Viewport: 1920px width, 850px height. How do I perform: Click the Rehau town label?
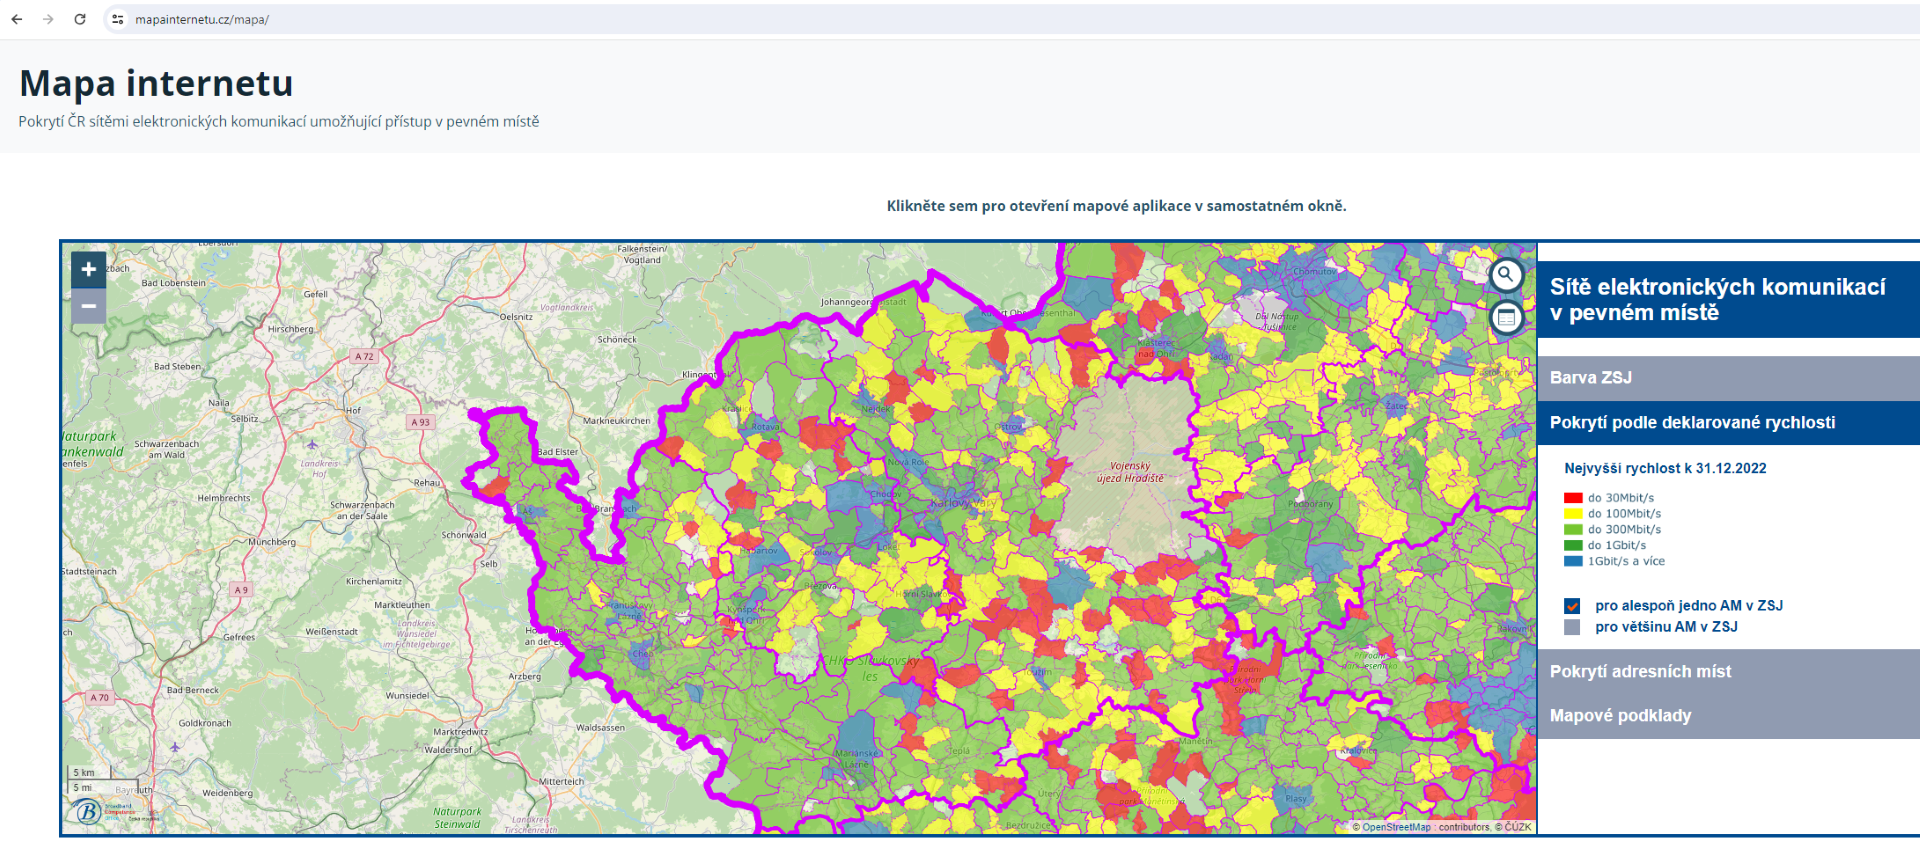(x=427, y=483)
